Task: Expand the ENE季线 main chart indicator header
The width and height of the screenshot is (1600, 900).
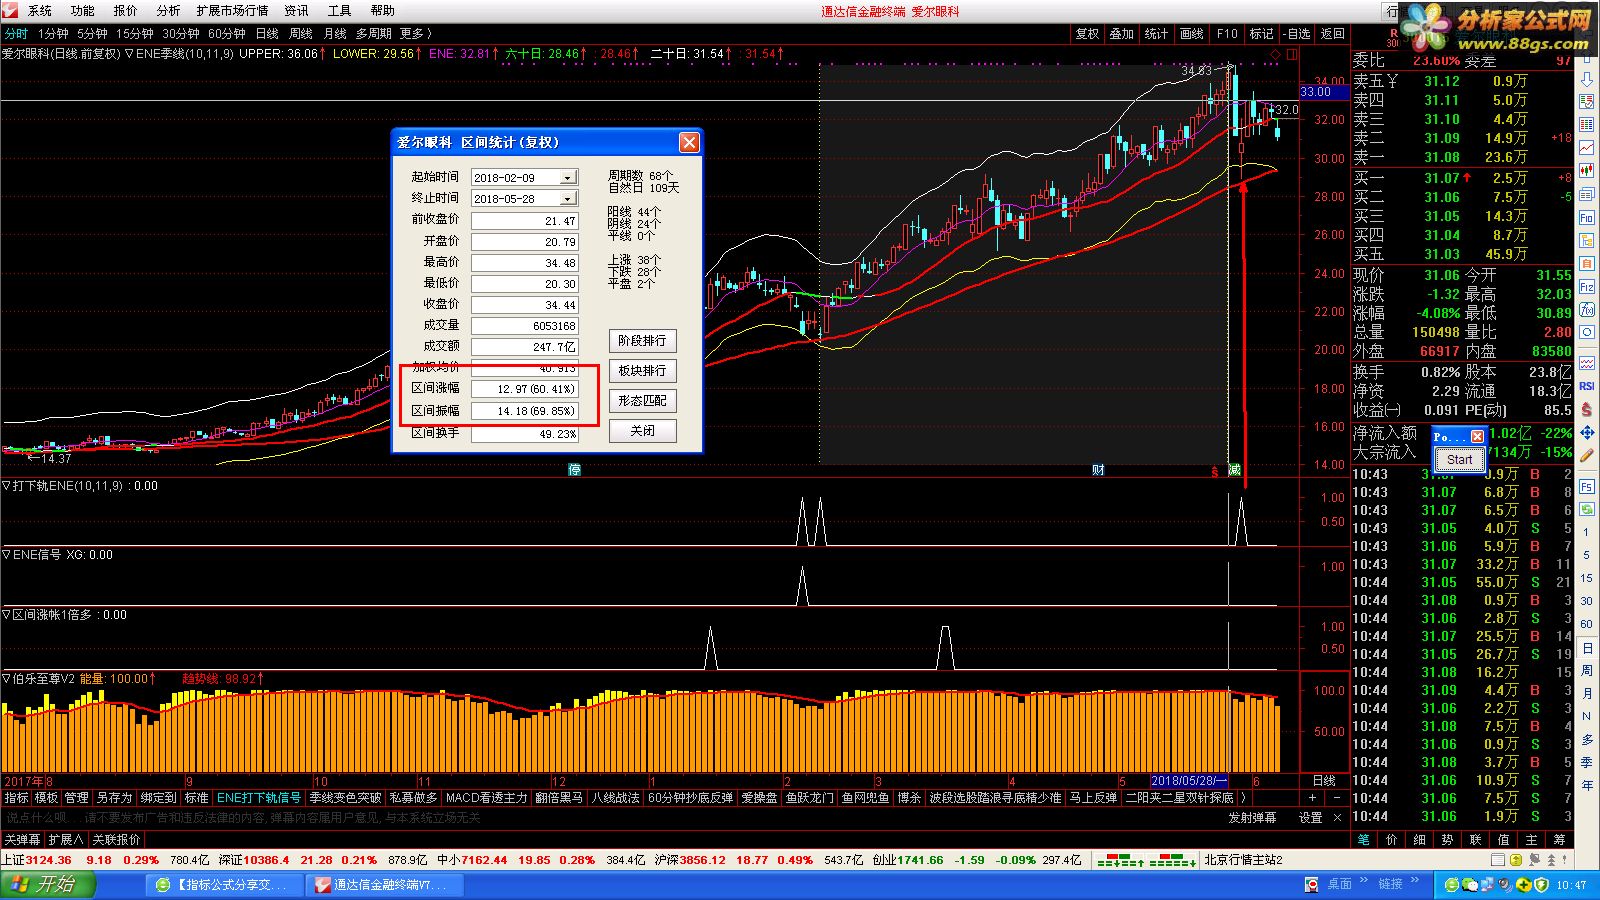Action: 129,53
